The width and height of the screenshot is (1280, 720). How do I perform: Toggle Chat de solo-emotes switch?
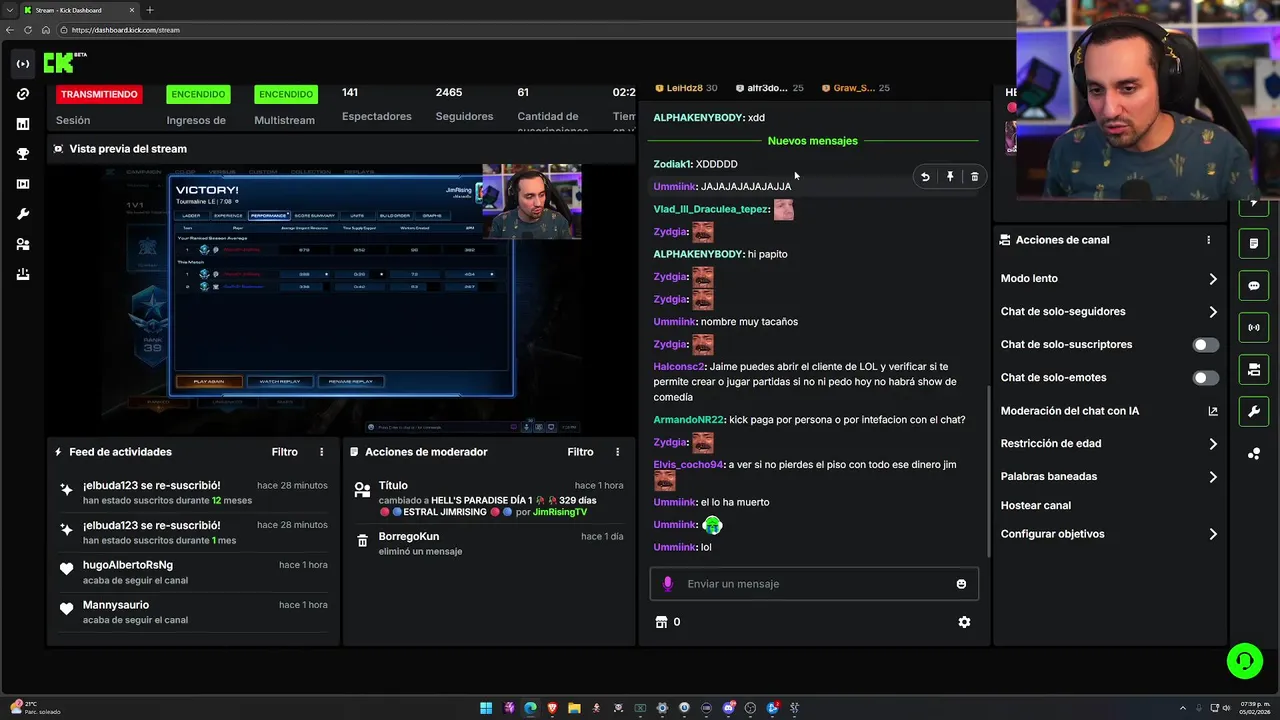pyautogui.click(x=1206, y=378)
